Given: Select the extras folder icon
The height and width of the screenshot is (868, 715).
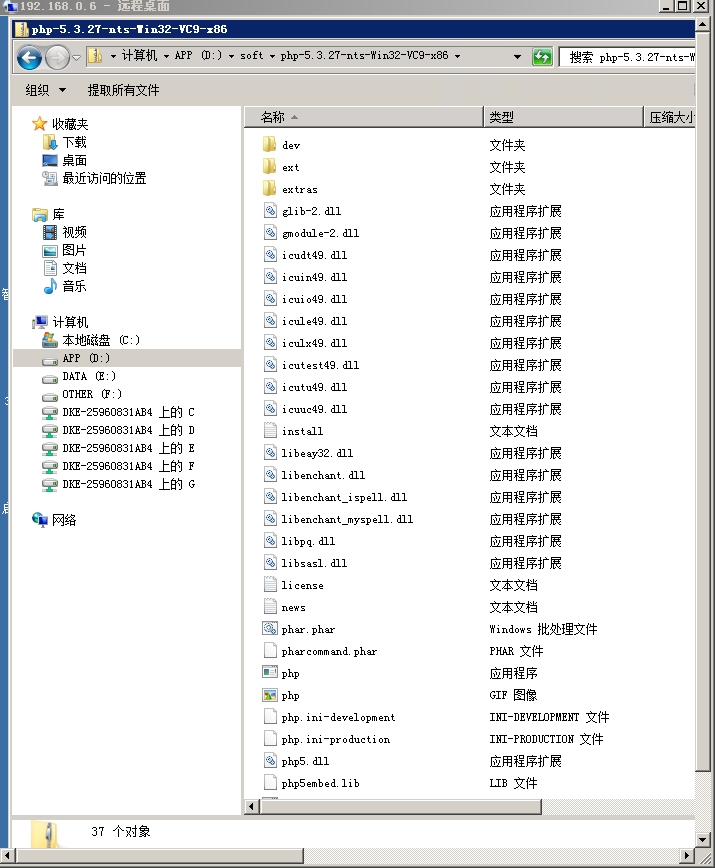Looking at the screenshot, I should (269, 189).
